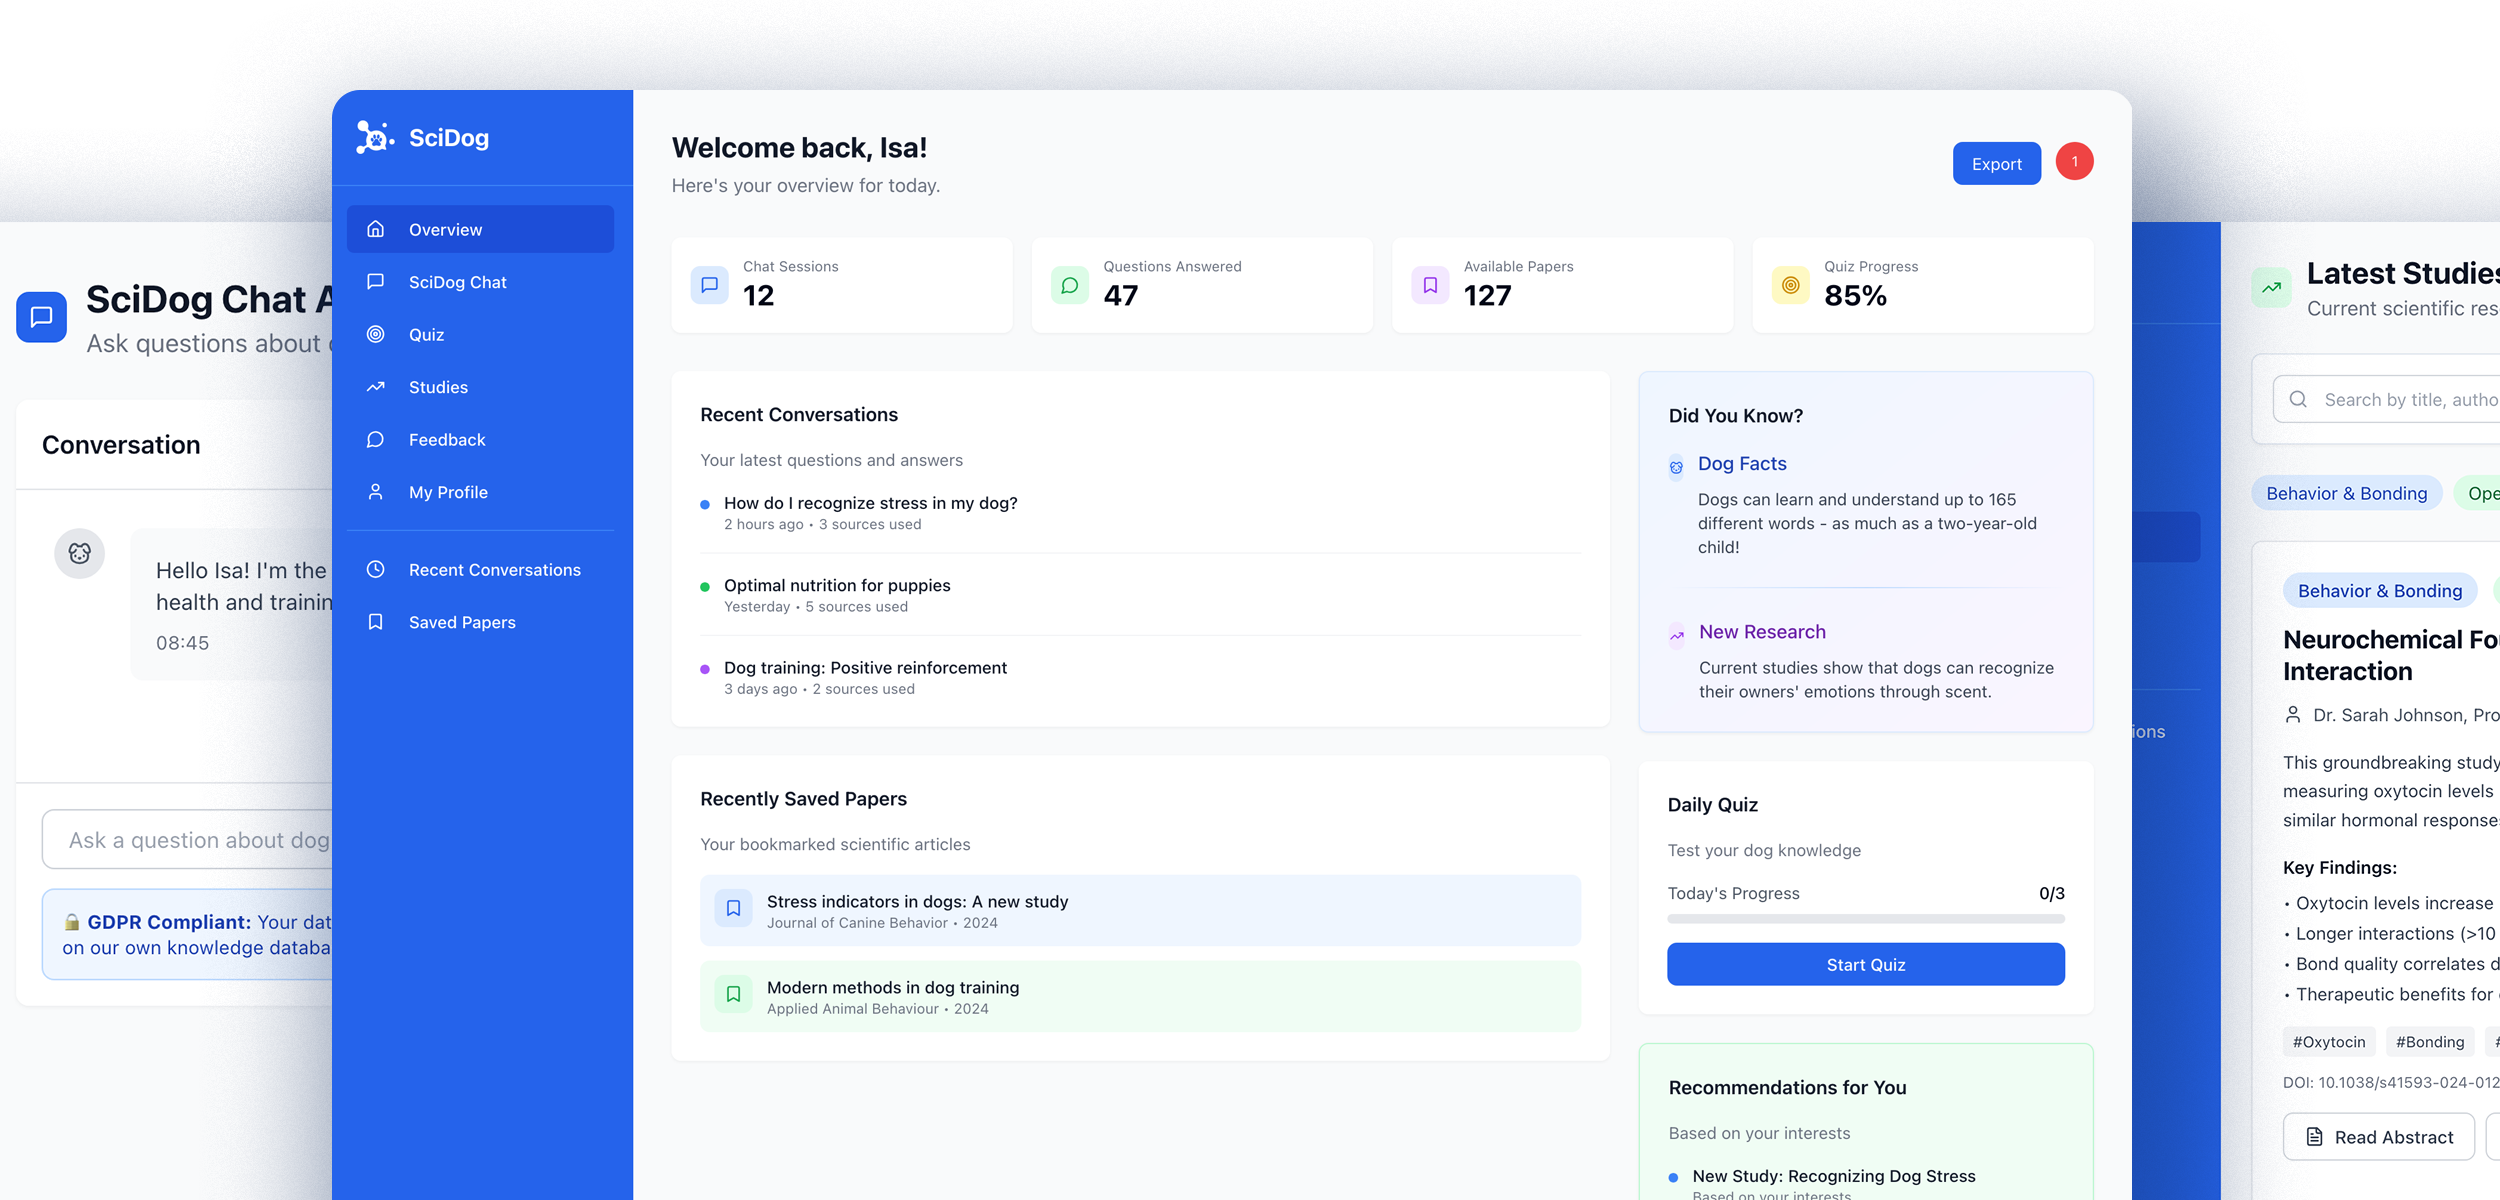Open the Studies sidebar section
The image size is (2500, 1200).
click(x=480, y=387)
